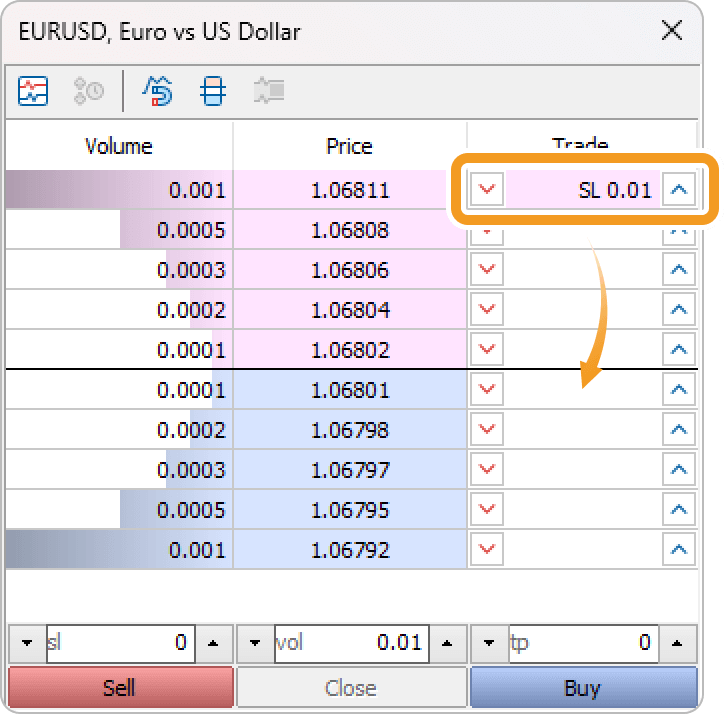This screenshot has height=714, width=724.
Task: Click the Volume column header
Action: [x=119, y=146]
